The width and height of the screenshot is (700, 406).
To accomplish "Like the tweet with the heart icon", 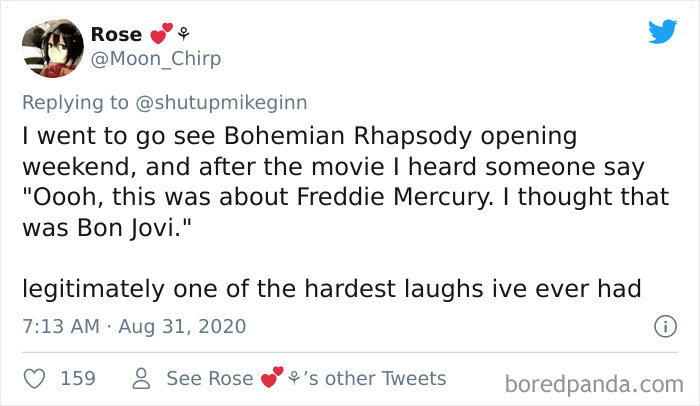I will coord(34,378).
